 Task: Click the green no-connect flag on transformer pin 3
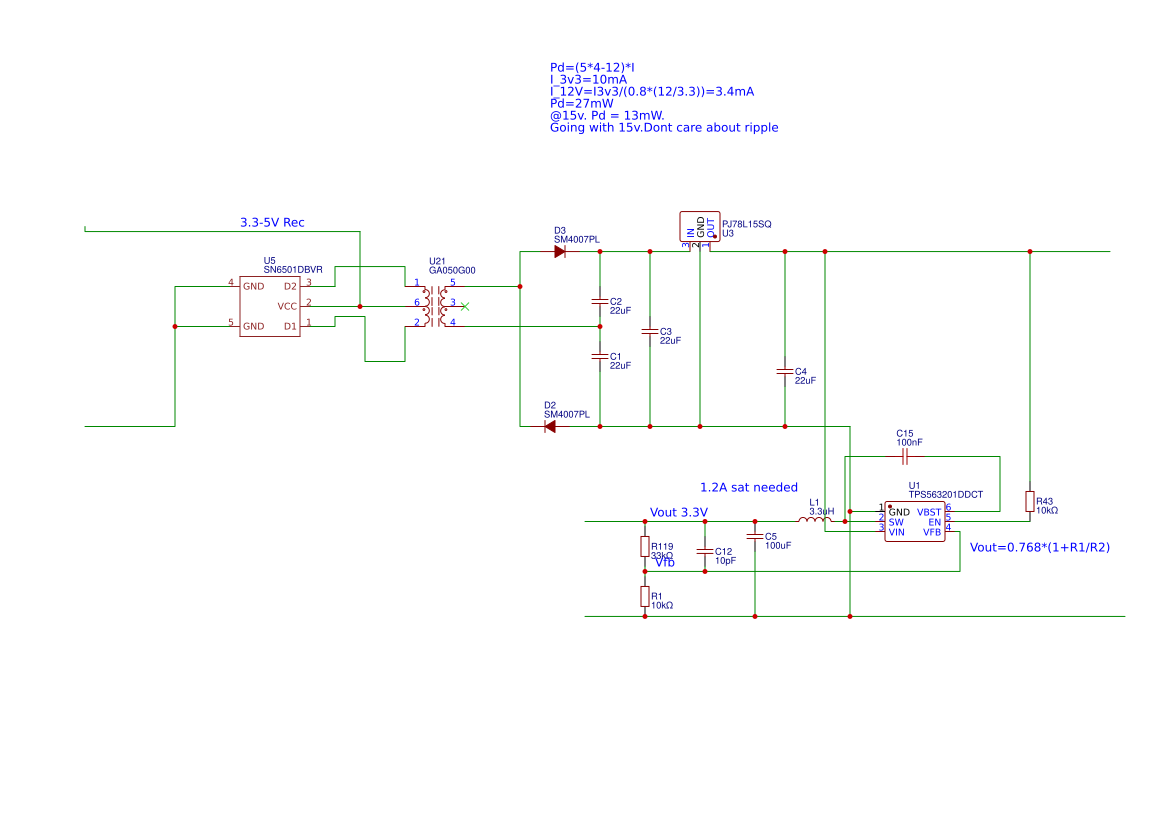click(463, 307)
